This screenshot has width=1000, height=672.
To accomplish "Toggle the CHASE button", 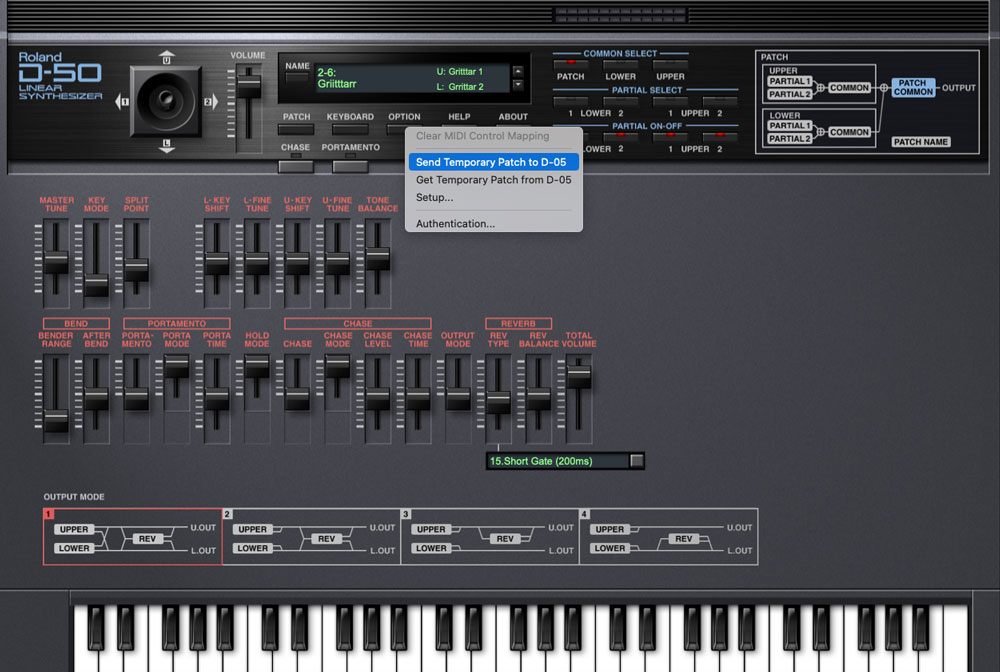I will coord(296,166).
